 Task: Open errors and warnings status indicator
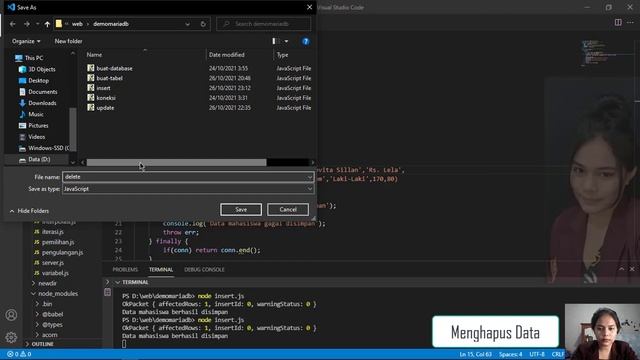19,354
